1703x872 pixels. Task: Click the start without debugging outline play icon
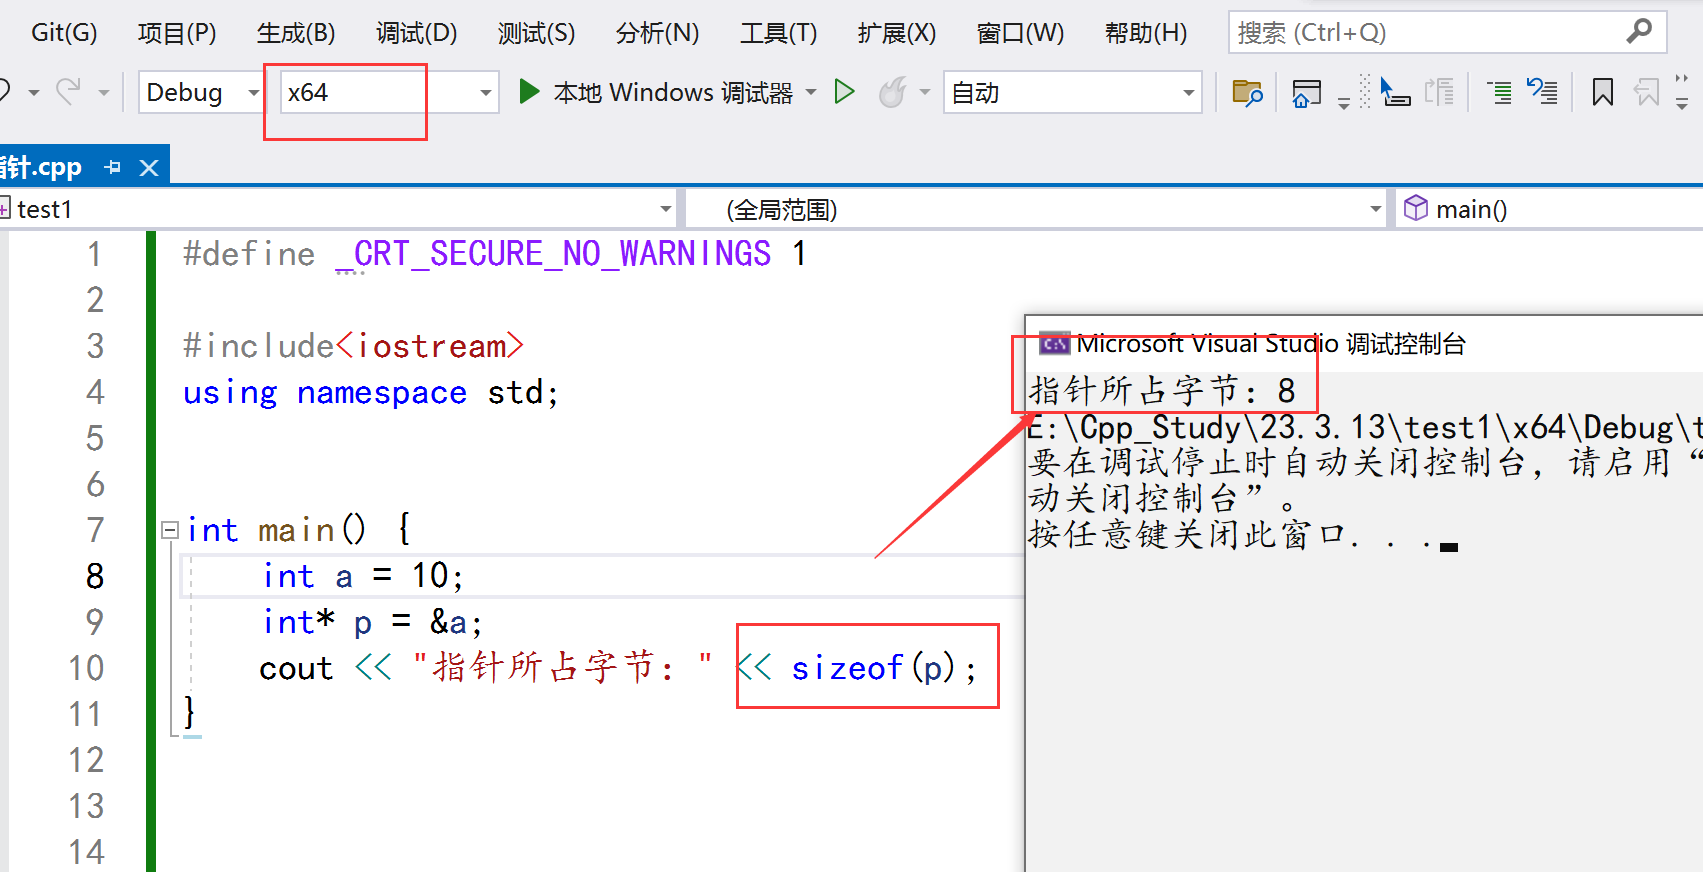pyautogui.click(x=845, y=92)
